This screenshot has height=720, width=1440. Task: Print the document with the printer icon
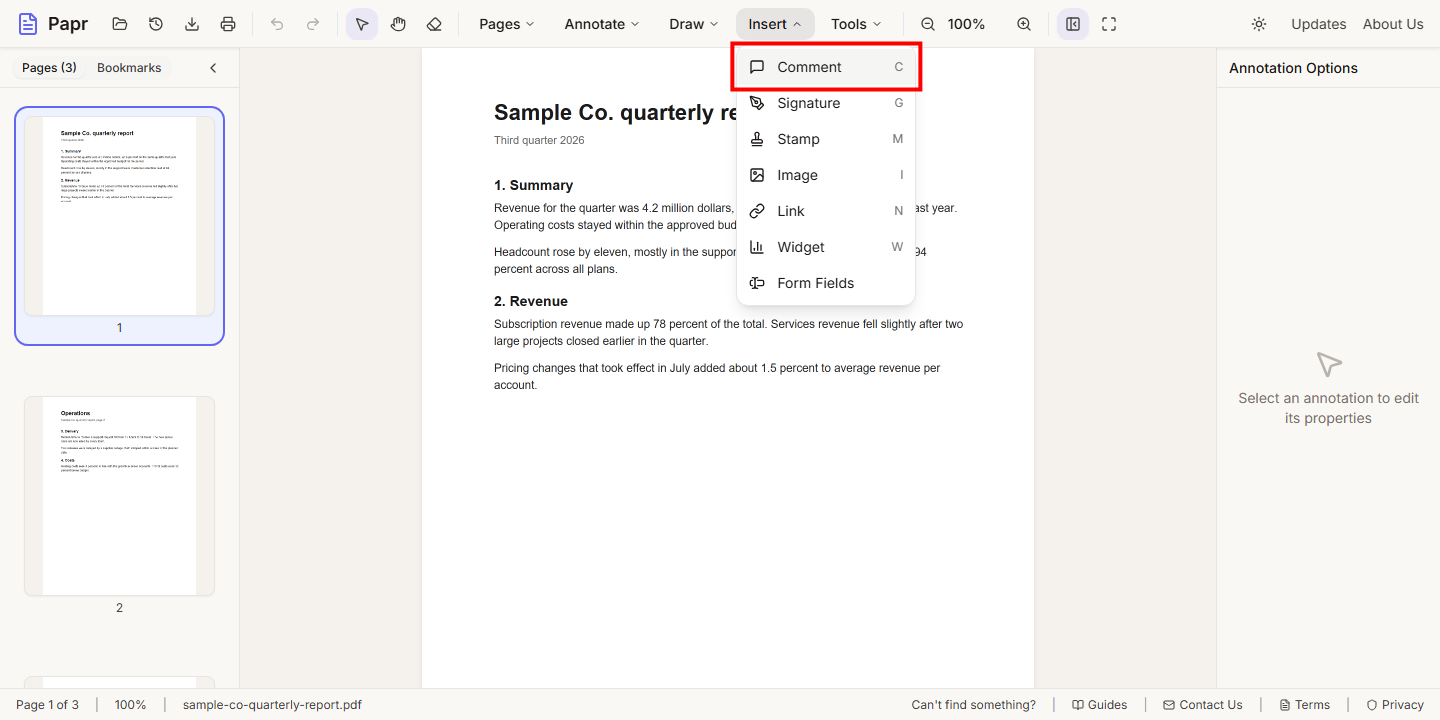(x=228, y=24)
